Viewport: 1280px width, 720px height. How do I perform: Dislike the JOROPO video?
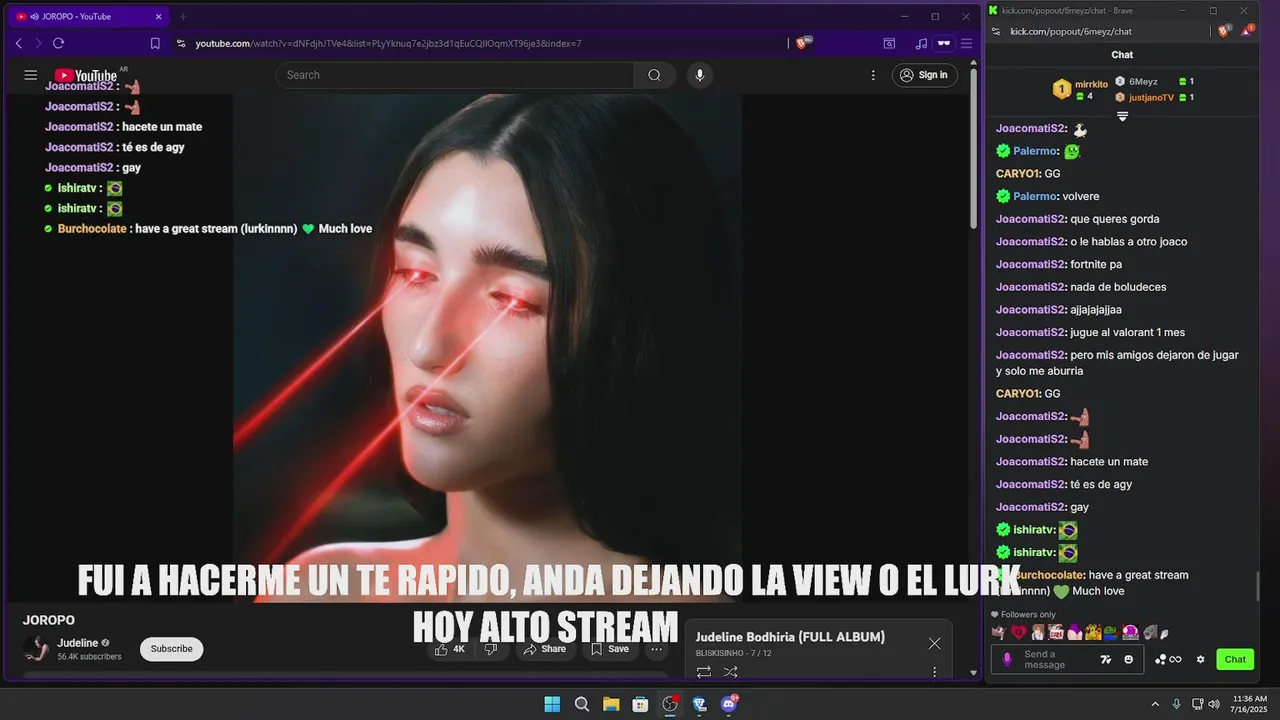point(491,649)
